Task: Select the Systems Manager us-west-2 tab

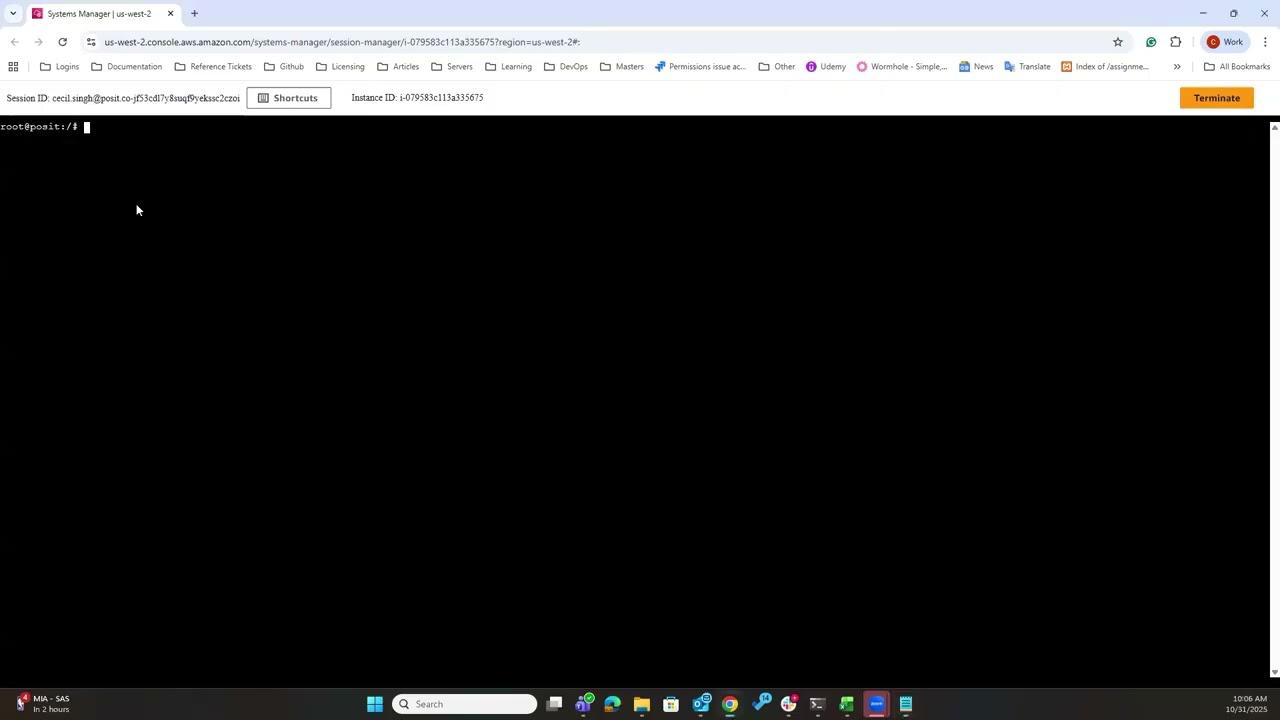Action: pyautogui.click(x=99, y=13)
